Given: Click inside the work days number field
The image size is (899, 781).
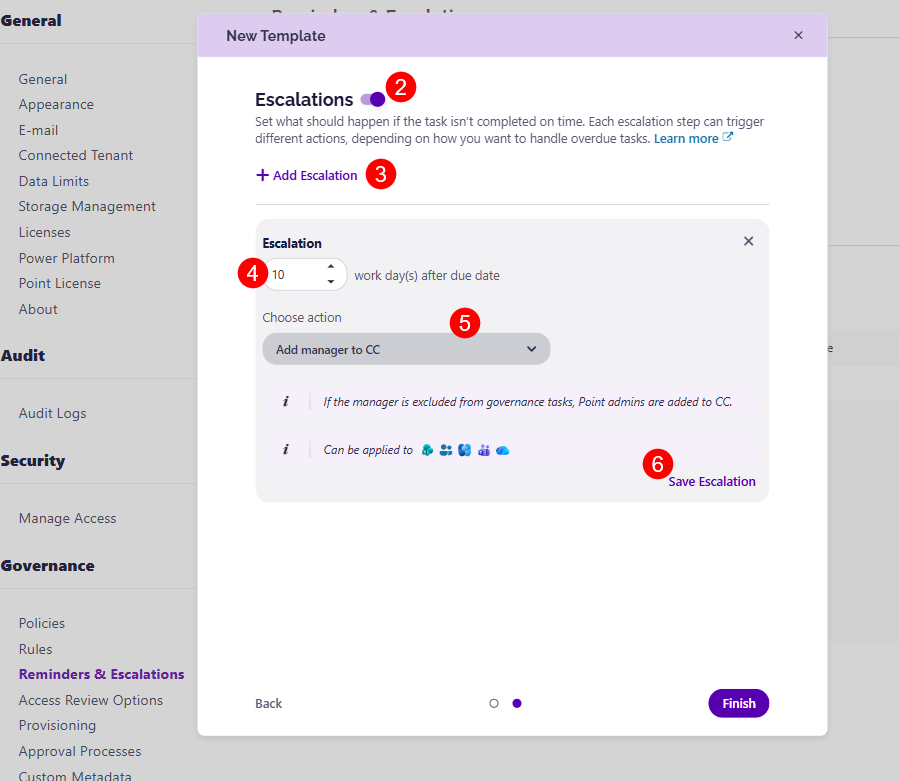Looking at the screenshot, I should click(295, 274).
